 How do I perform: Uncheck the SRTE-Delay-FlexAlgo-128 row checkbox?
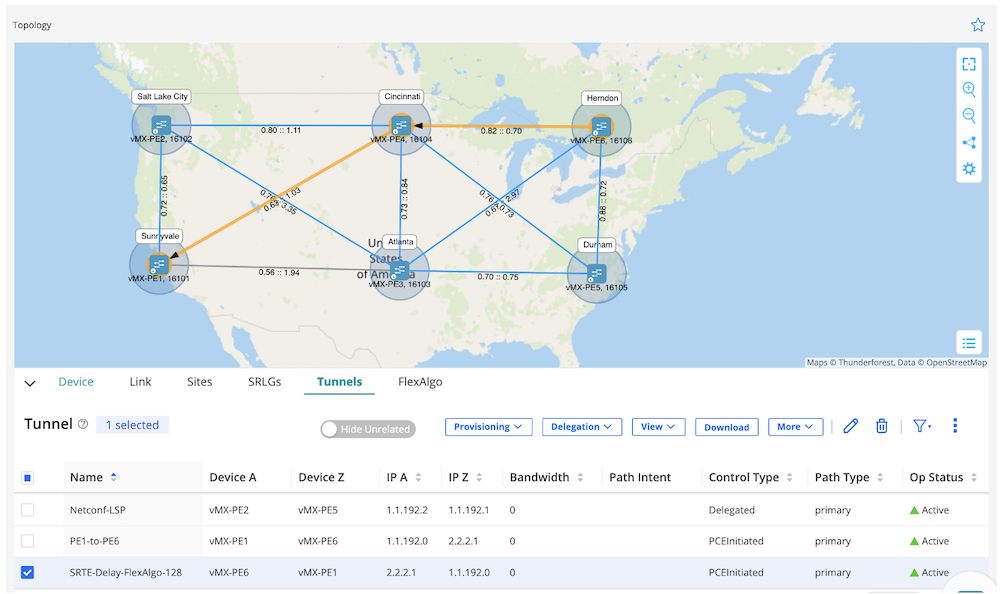(x=27, y=572)
